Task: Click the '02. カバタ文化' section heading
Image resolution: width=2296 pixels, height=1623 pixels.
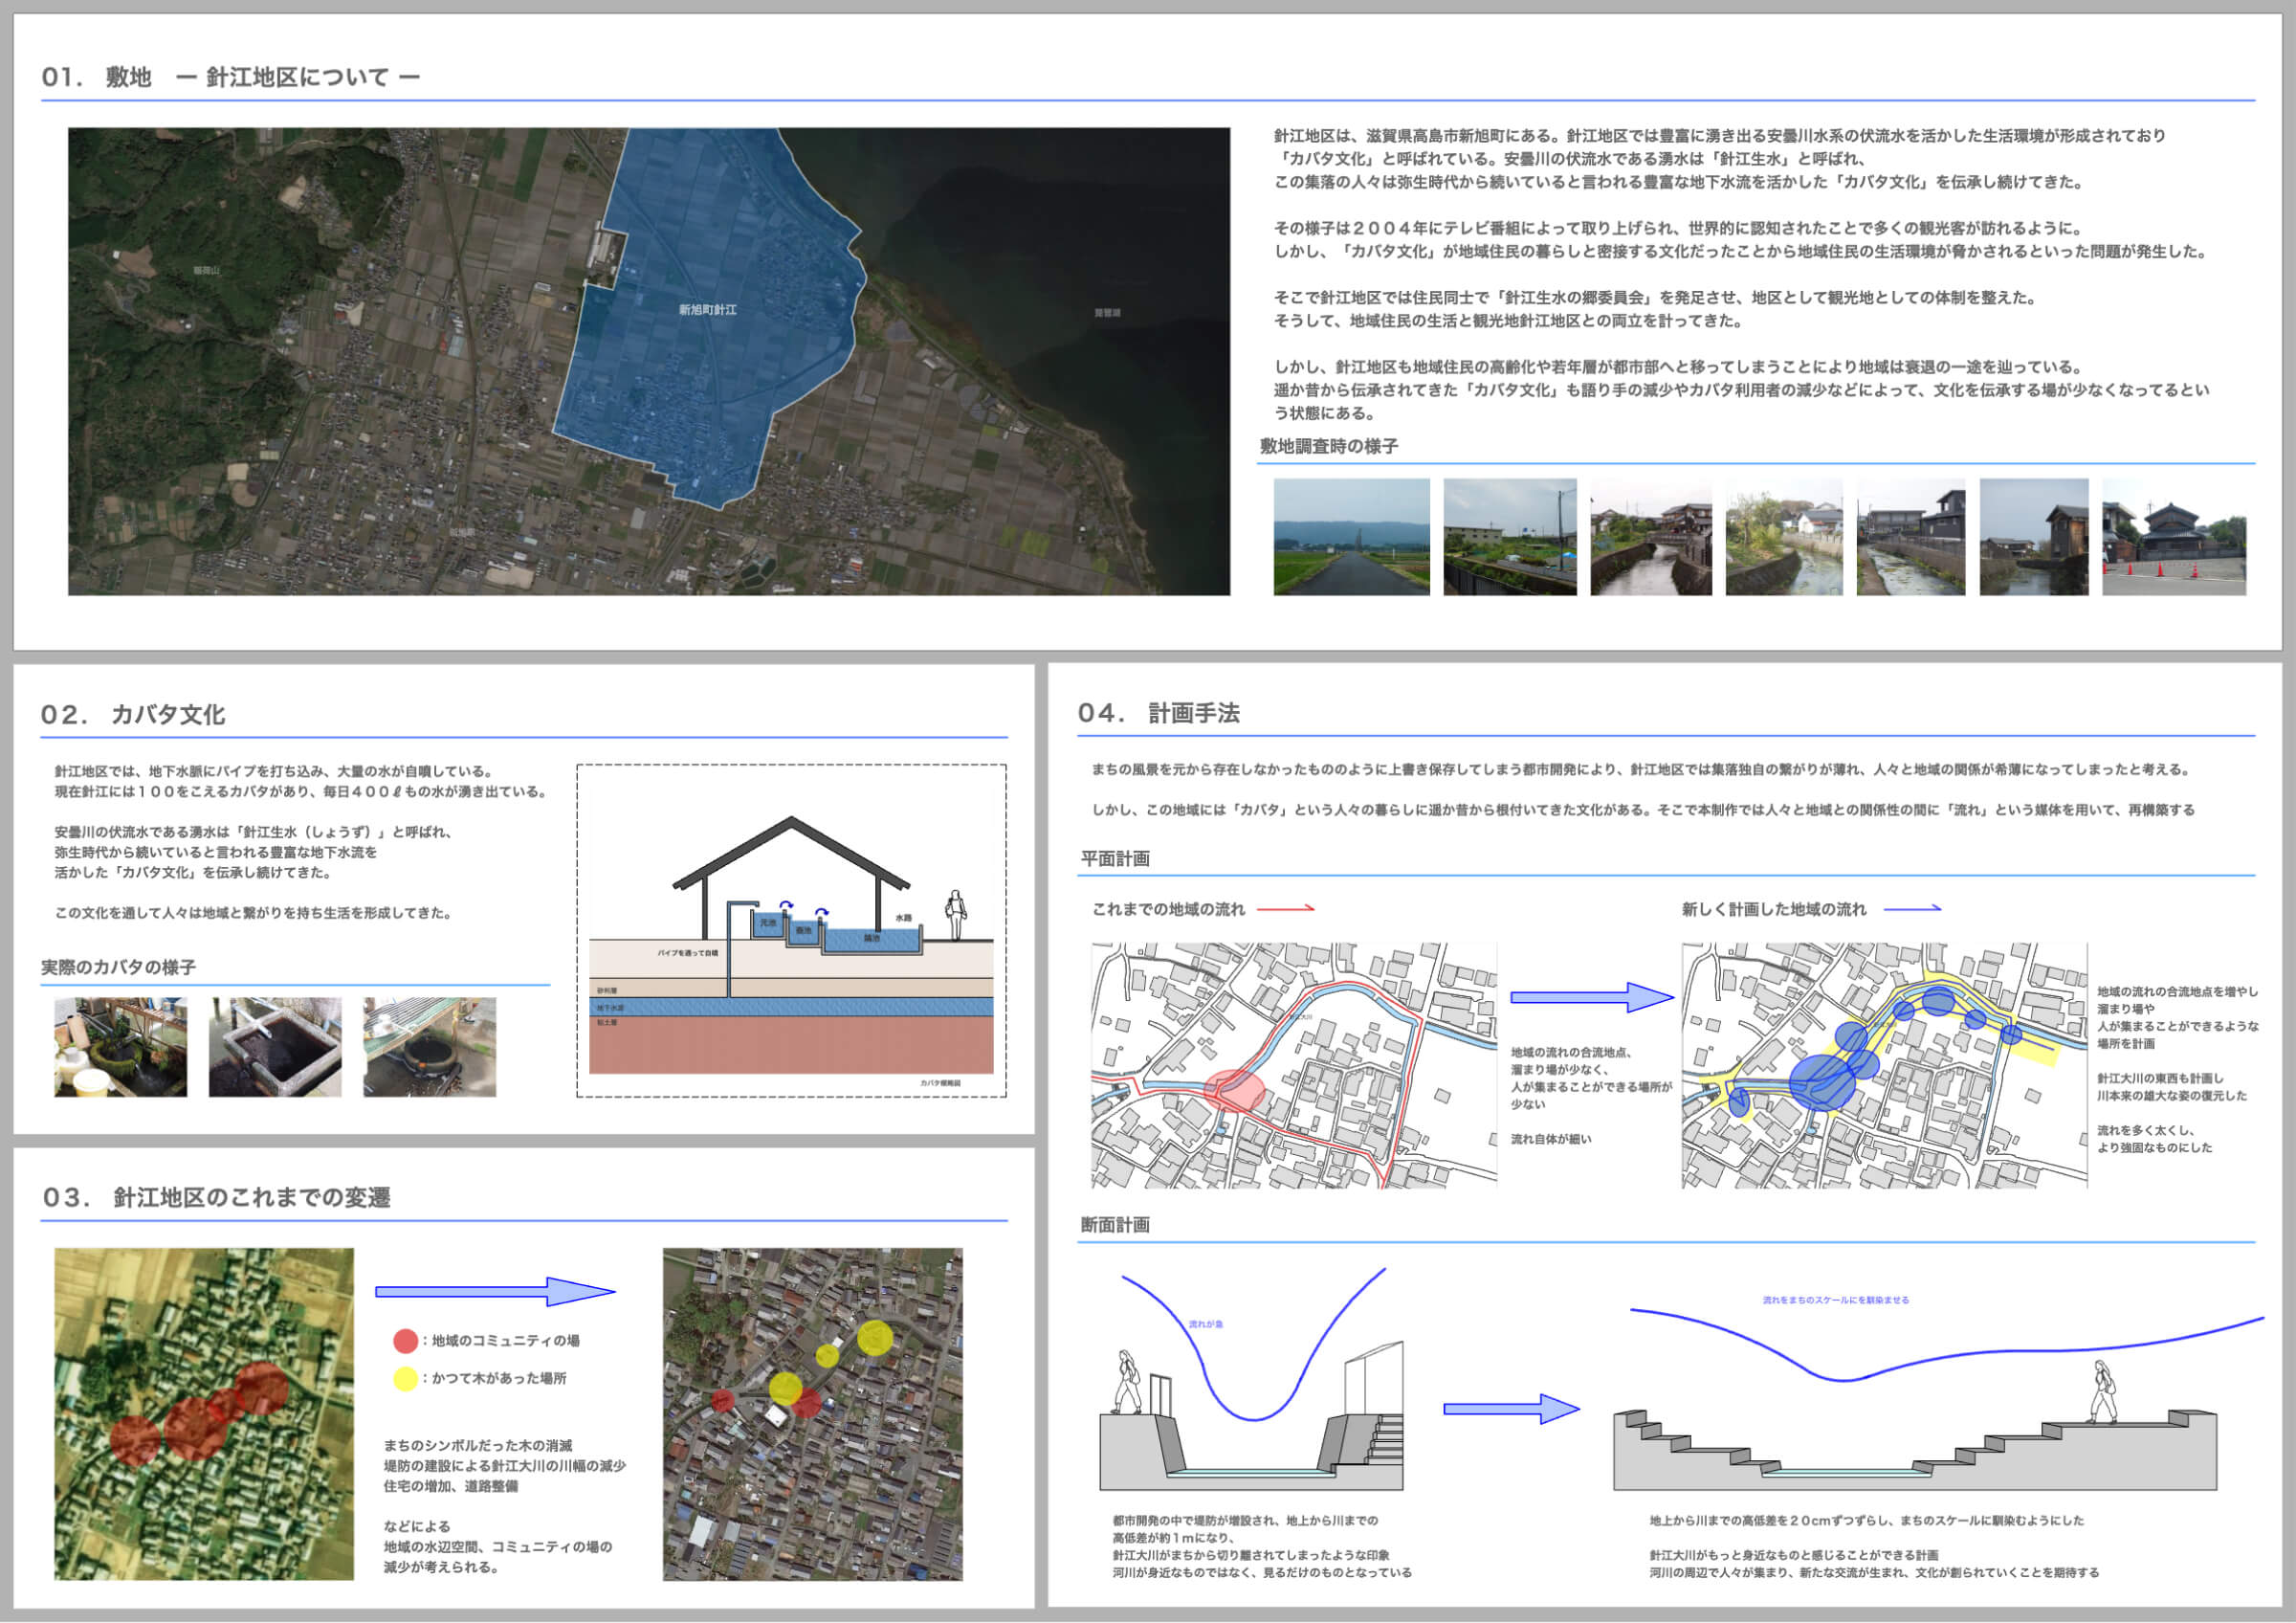Action: (133, 714)
